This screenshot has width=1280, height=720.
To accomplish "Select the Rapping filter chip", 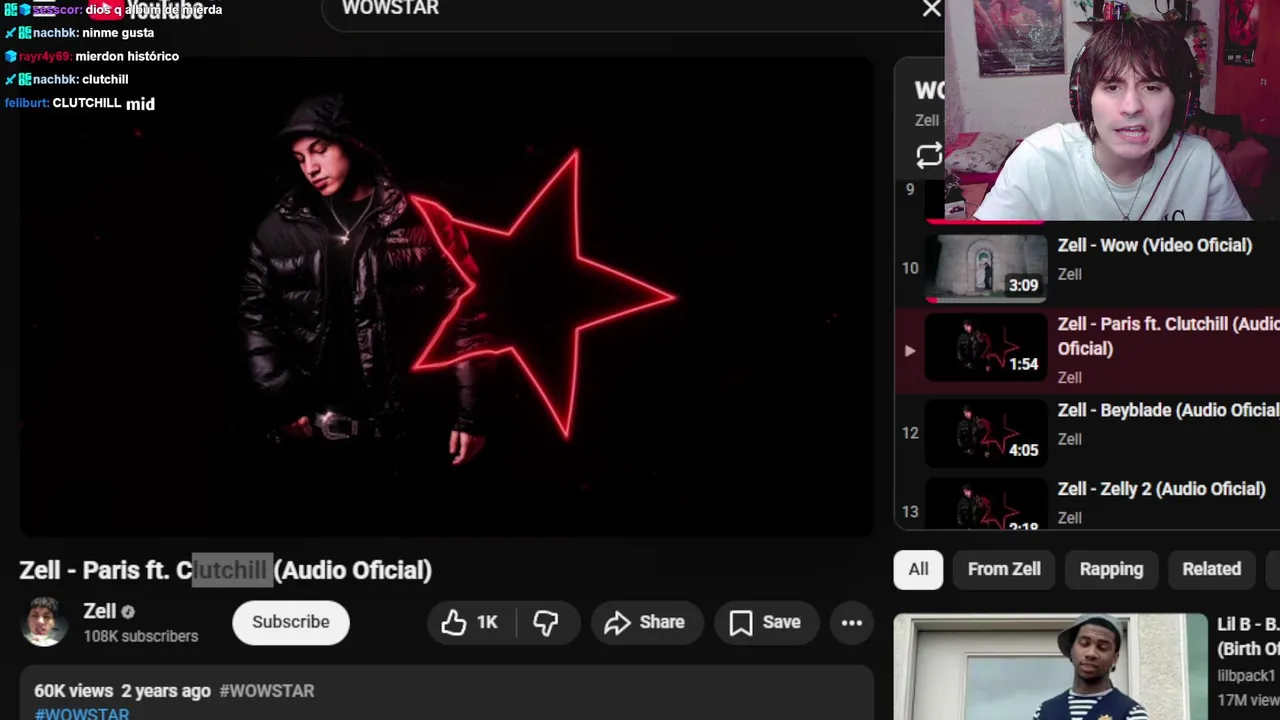I will (x=1111, y=569).
